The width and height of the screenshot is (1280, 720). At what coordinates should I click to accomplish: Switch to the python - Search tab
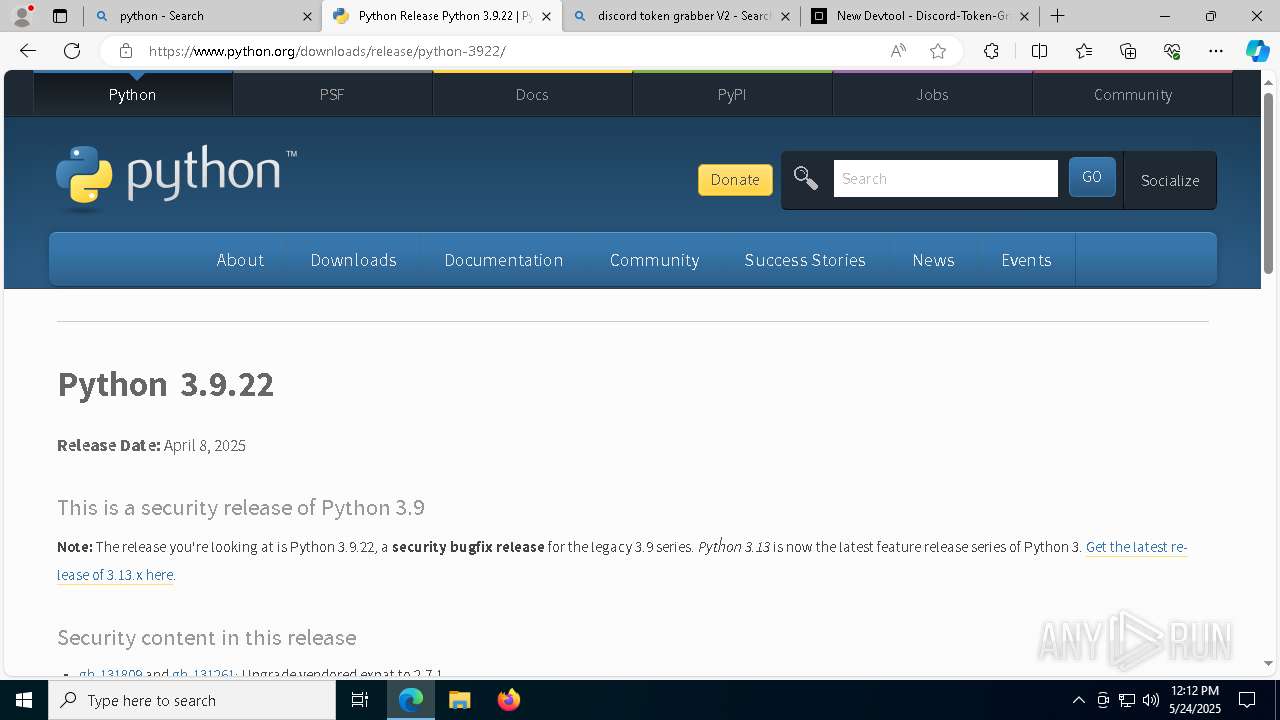pyautogui.click(x=200, y=16)
